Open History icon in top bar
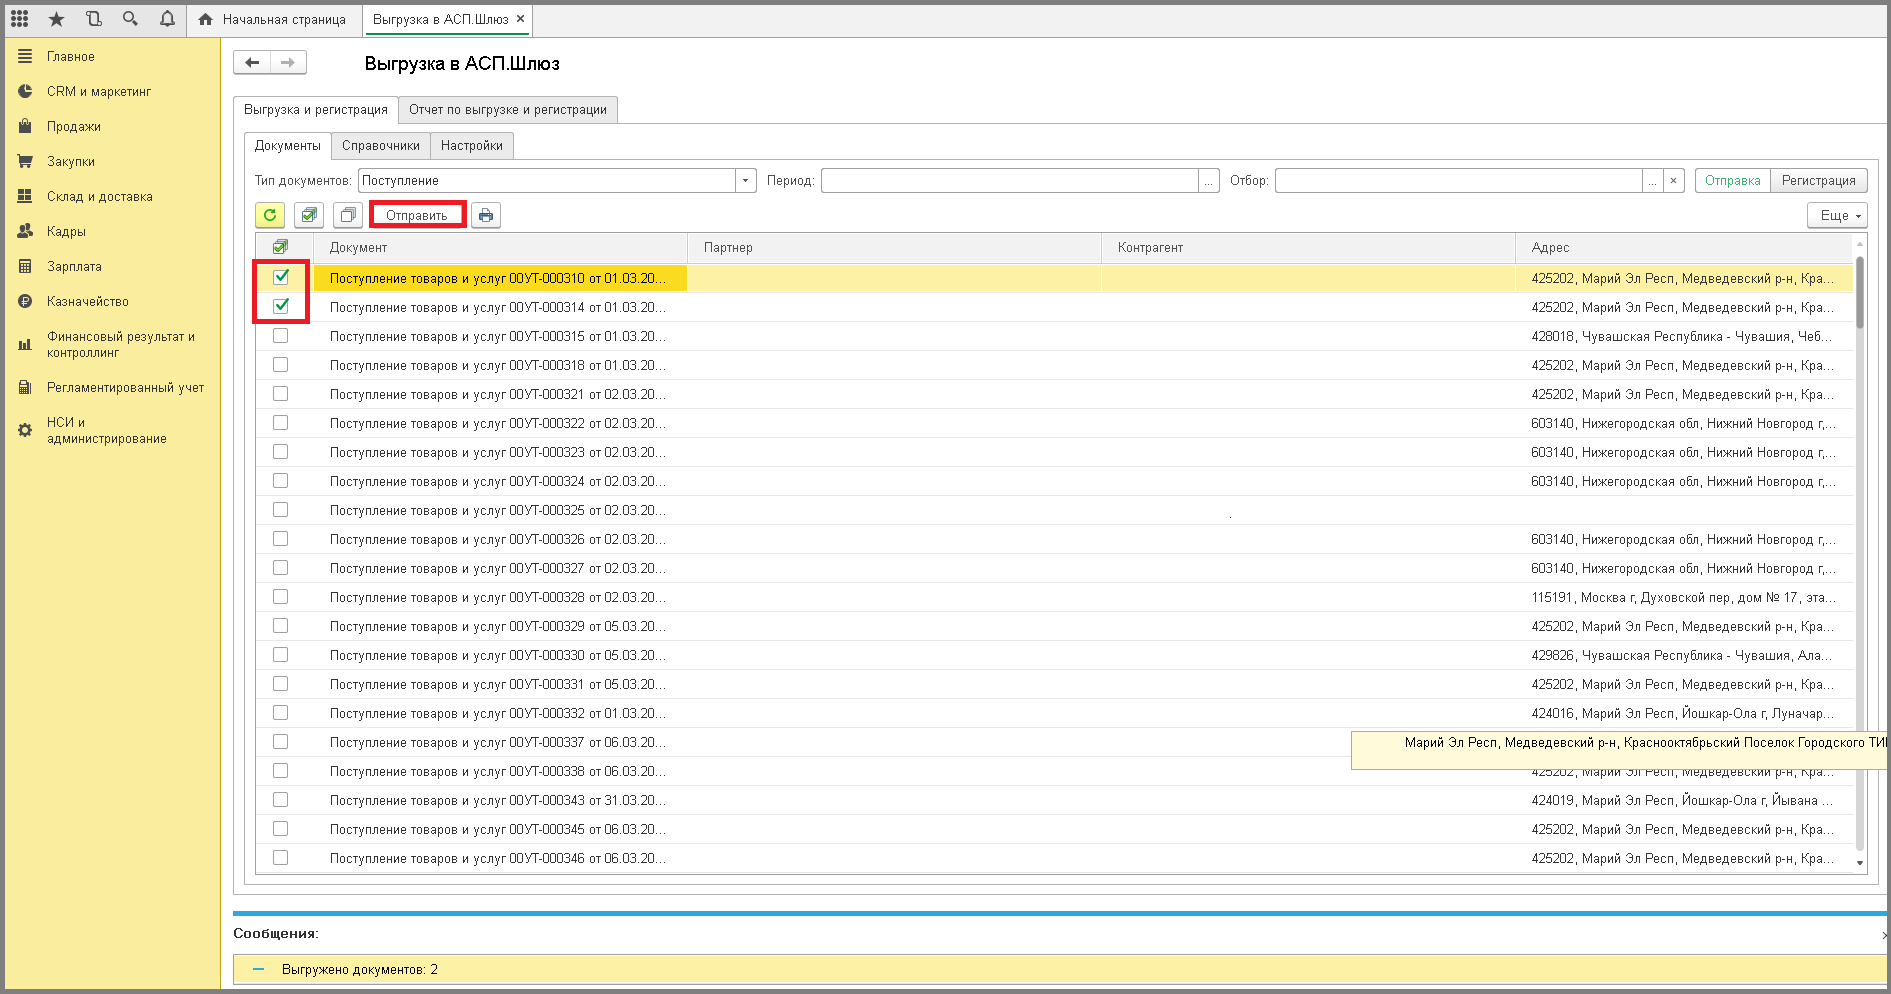This screenshot has height=994, width=1891. pyautogui.click(x=94, y=19)
